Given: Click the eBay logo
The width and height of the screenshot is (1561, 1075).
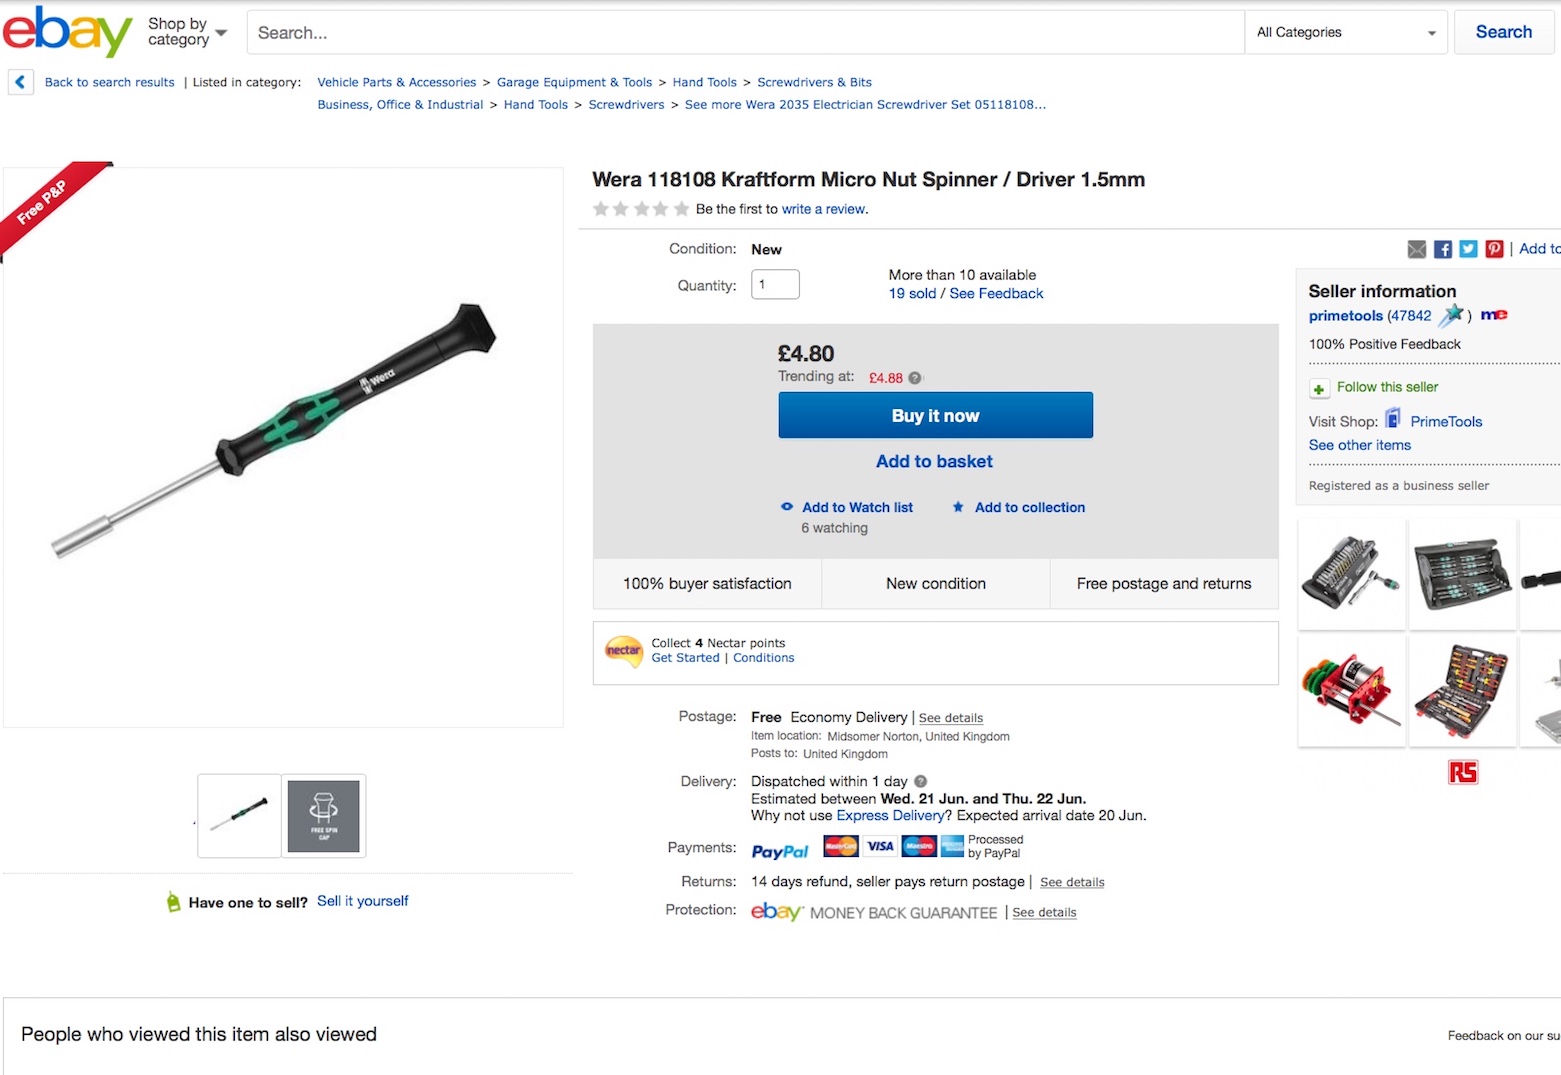Looking at the screenshot, I should [x=67, y=32].
